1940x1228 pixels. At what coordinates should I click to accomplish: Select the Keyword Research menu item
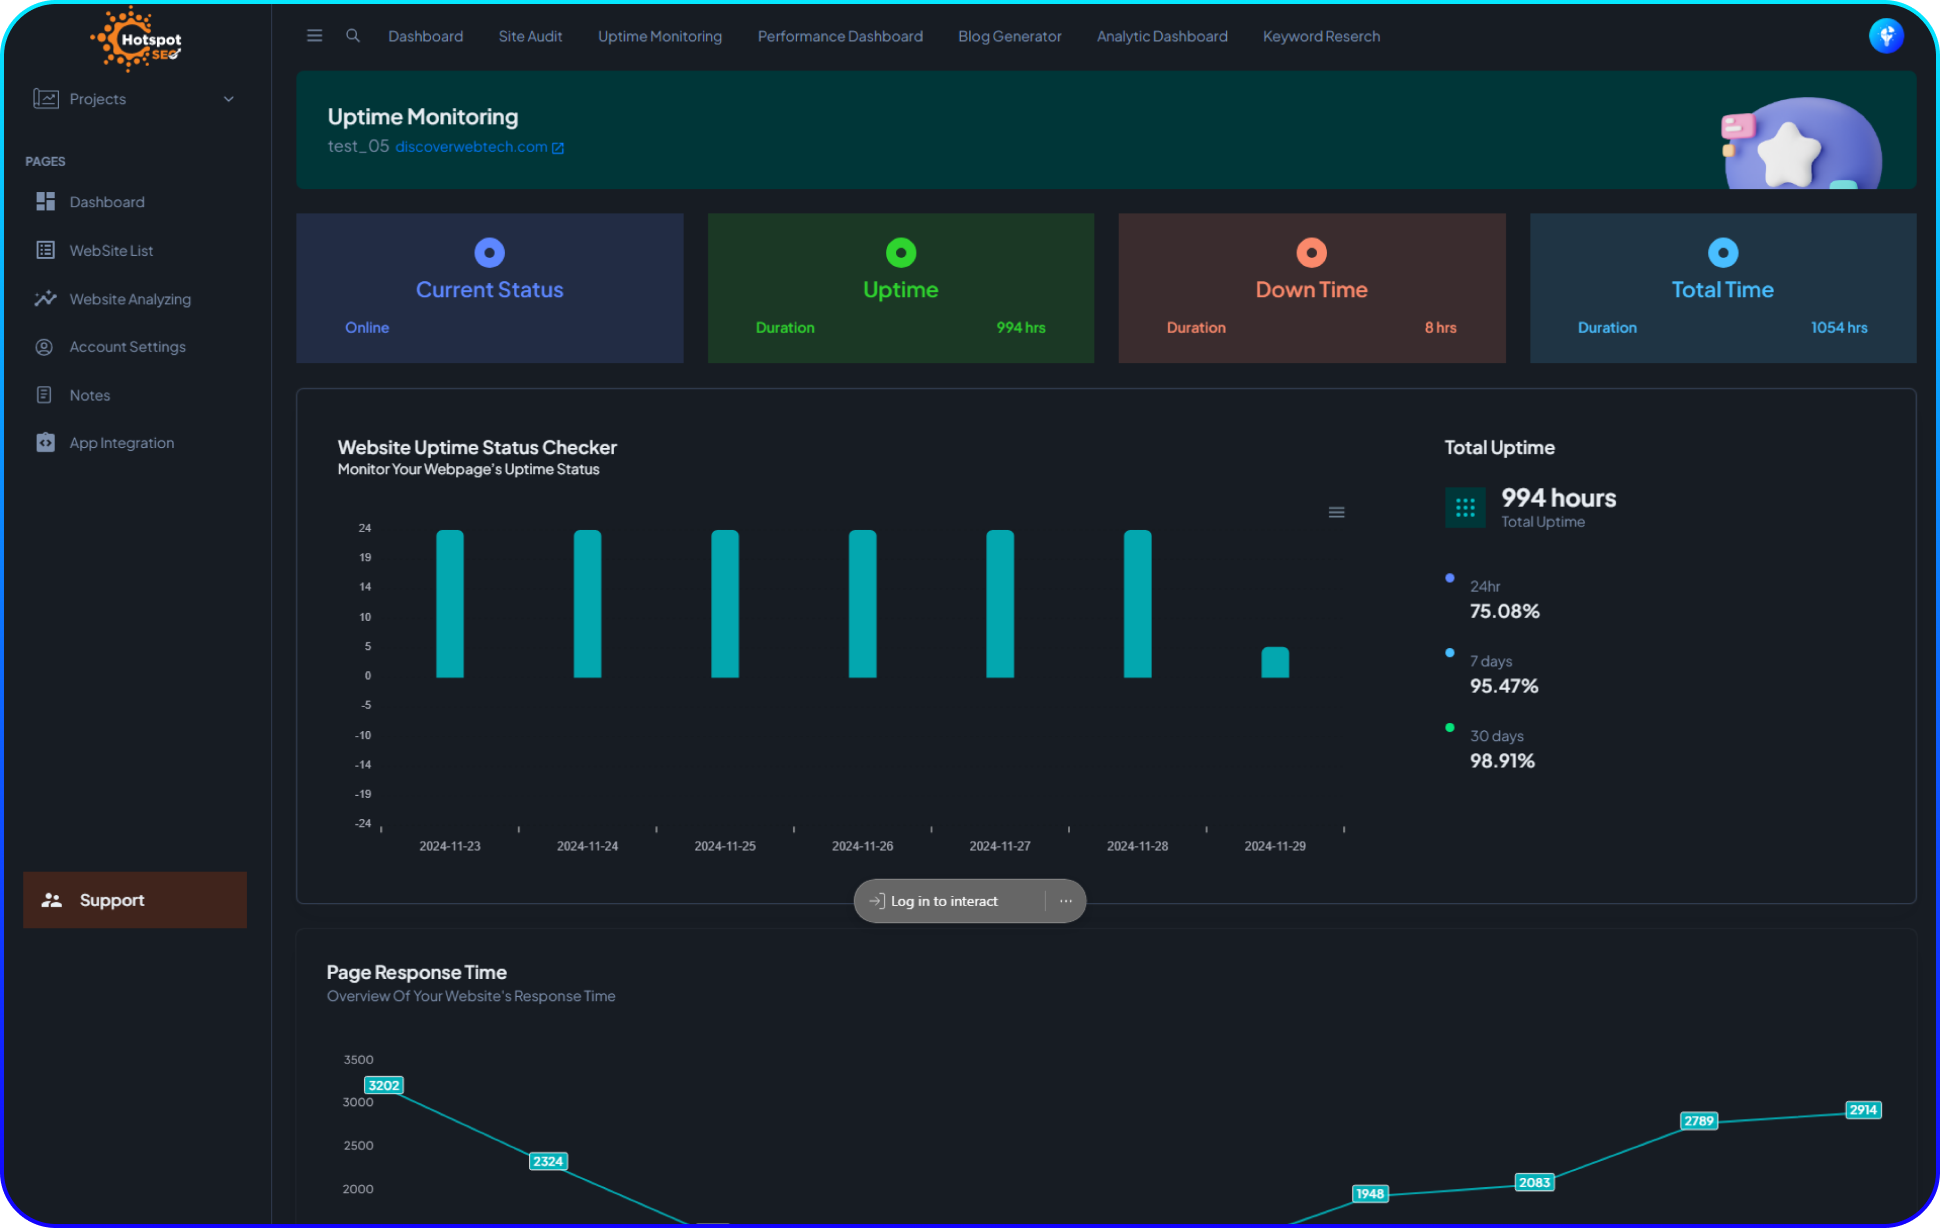point(1321,35)
